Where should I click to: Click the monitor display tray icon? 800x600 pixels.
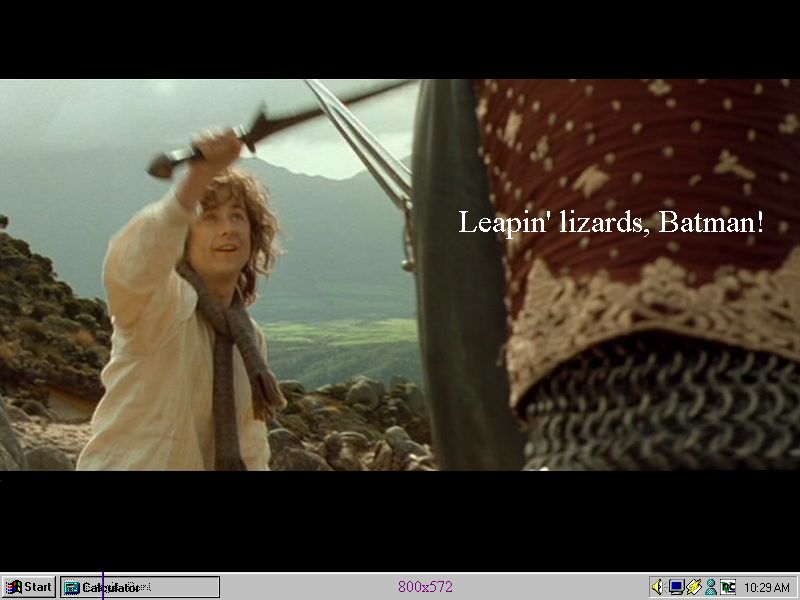pos(677,587)
